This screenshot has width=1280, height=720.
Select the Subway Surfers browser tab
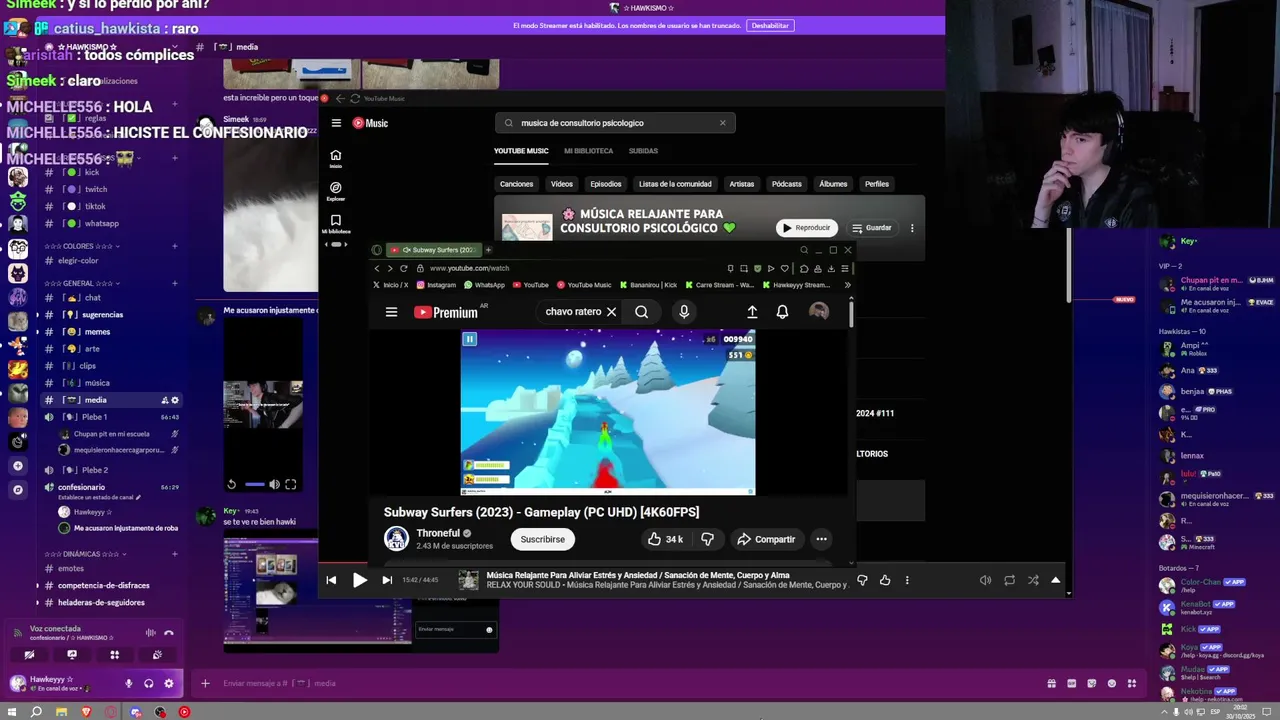point(432,250)
